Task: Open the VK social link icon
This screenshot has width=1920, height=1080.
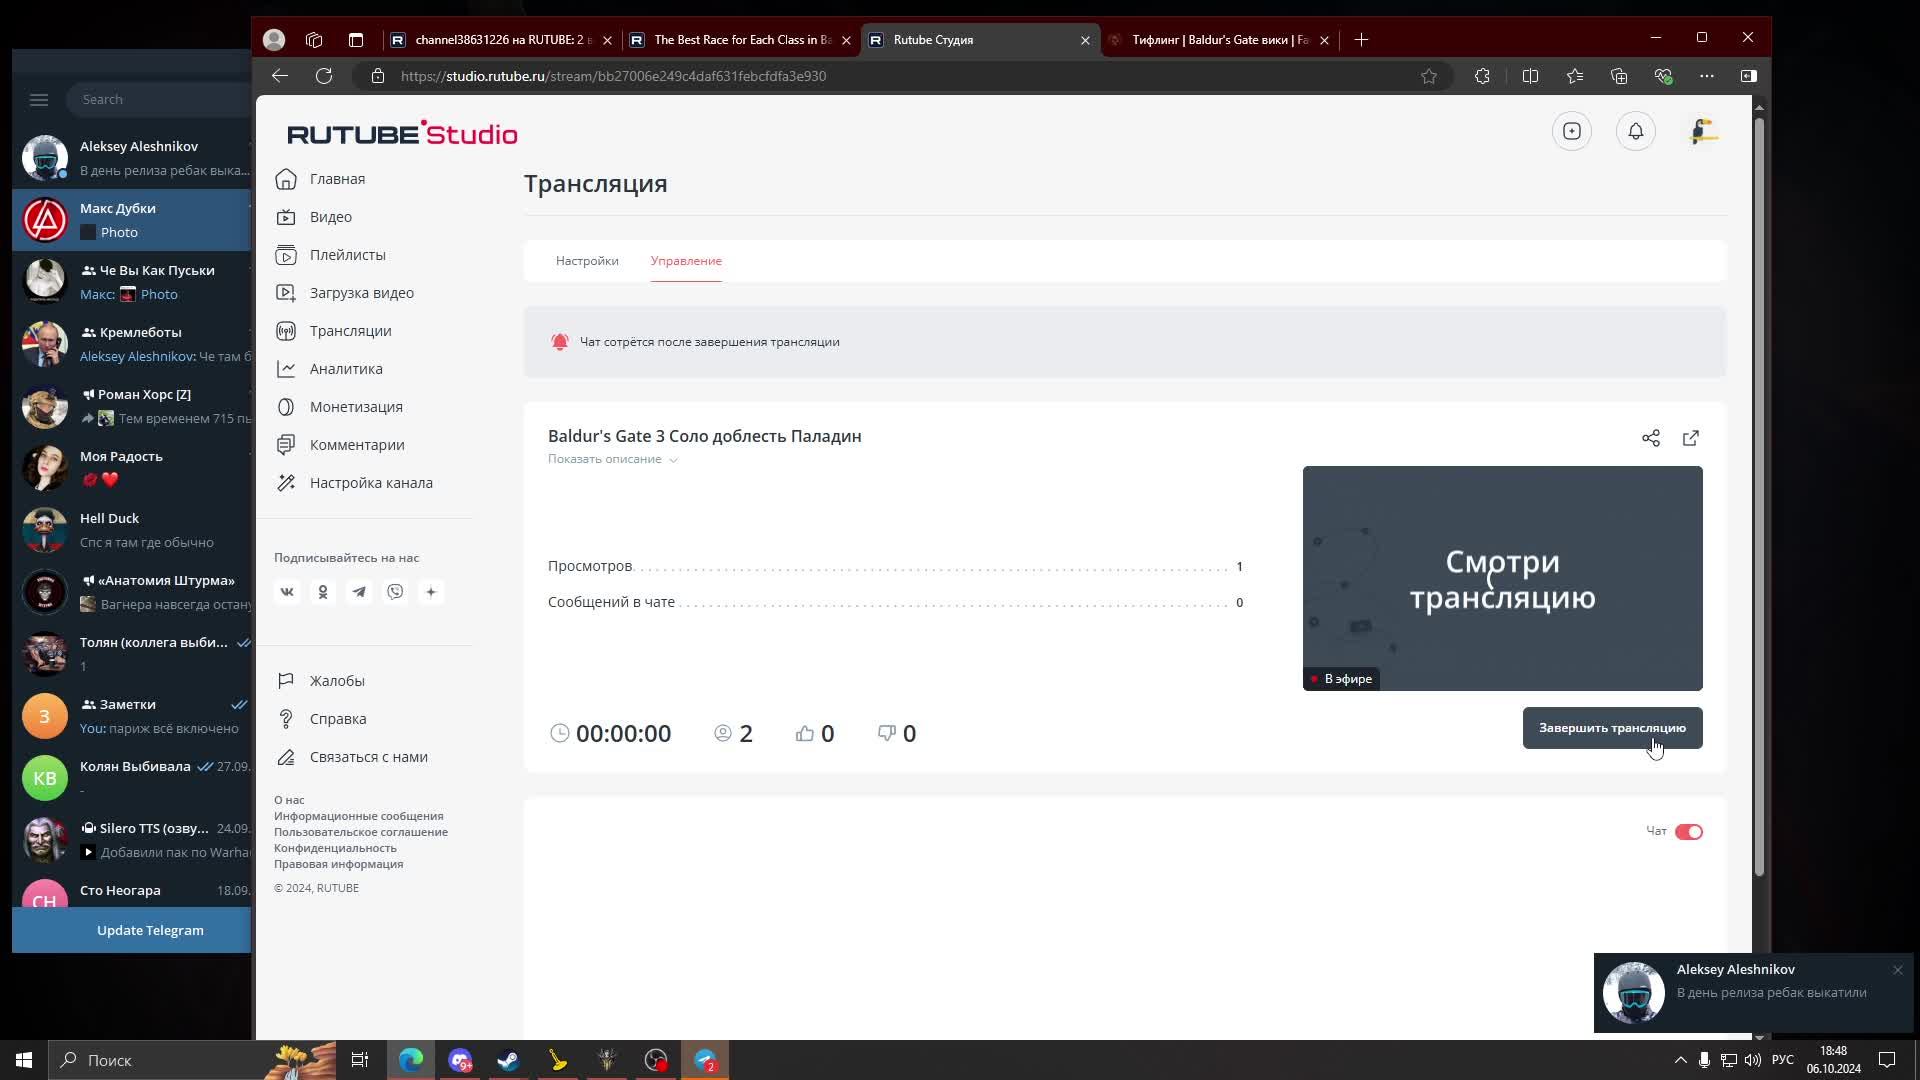Action: coord(287,592)
